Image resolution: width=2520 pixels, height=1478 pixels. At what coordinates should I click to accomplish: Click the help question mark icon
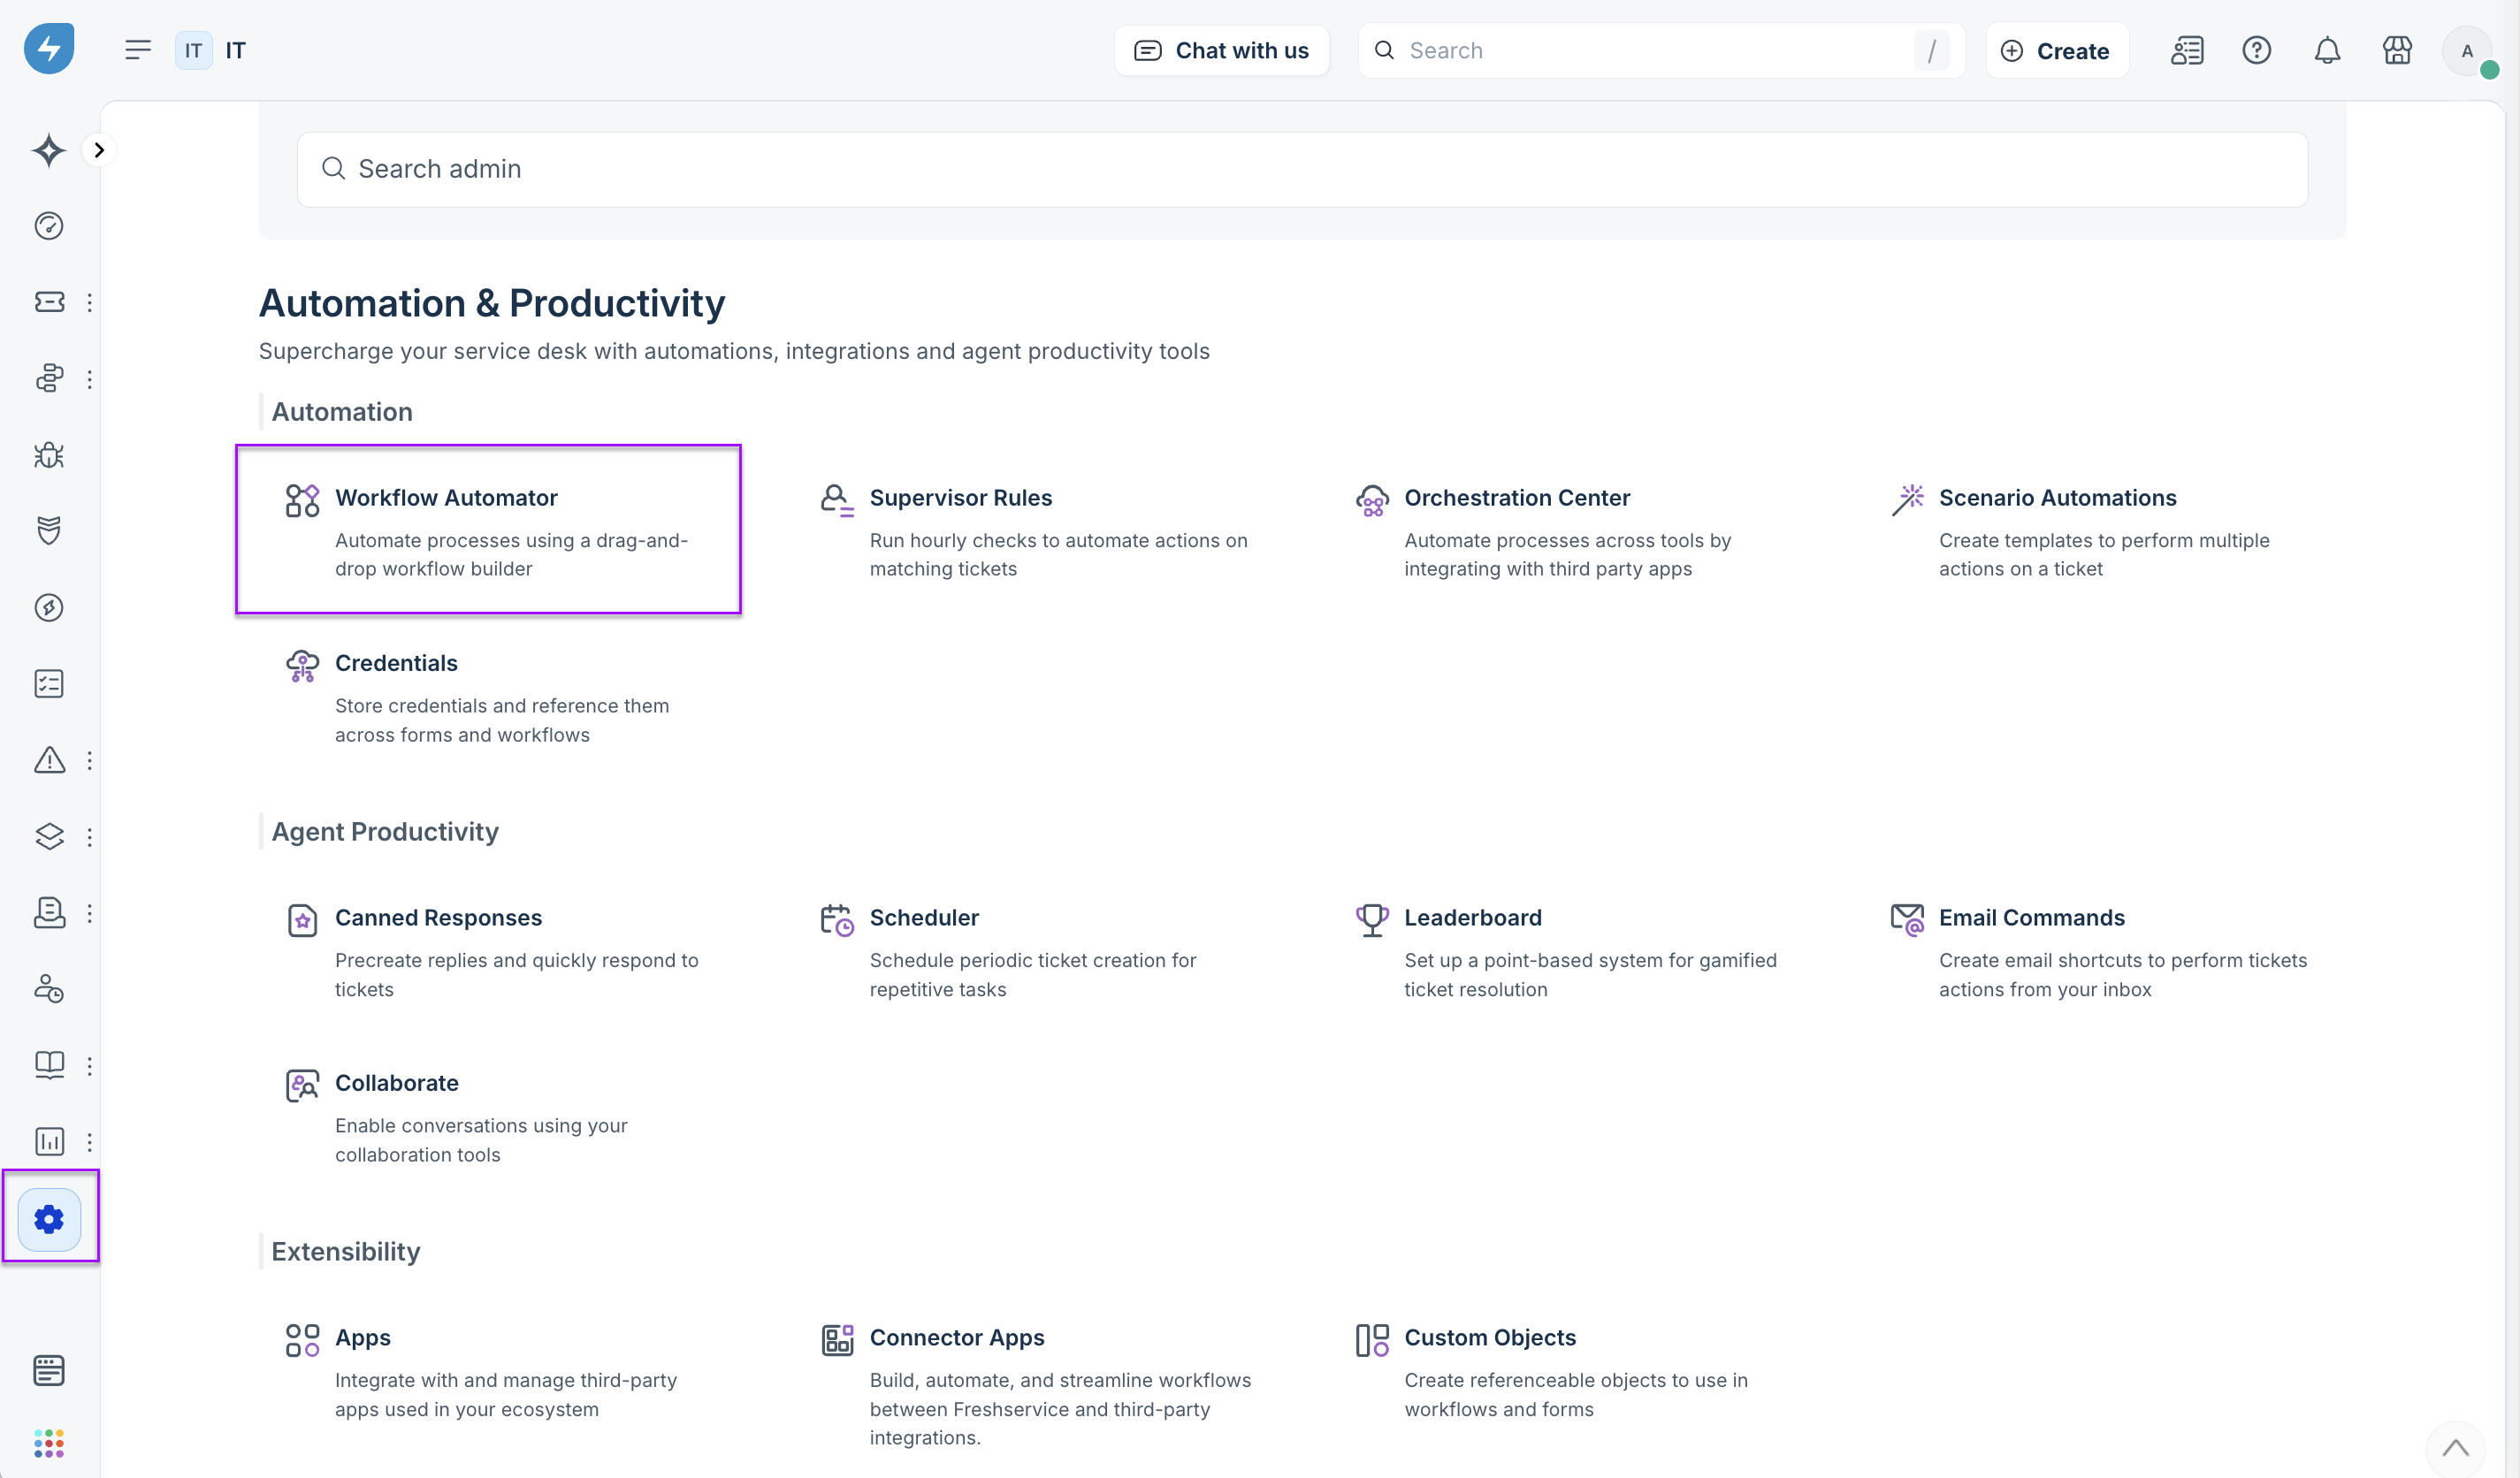tap(2256, 50)
